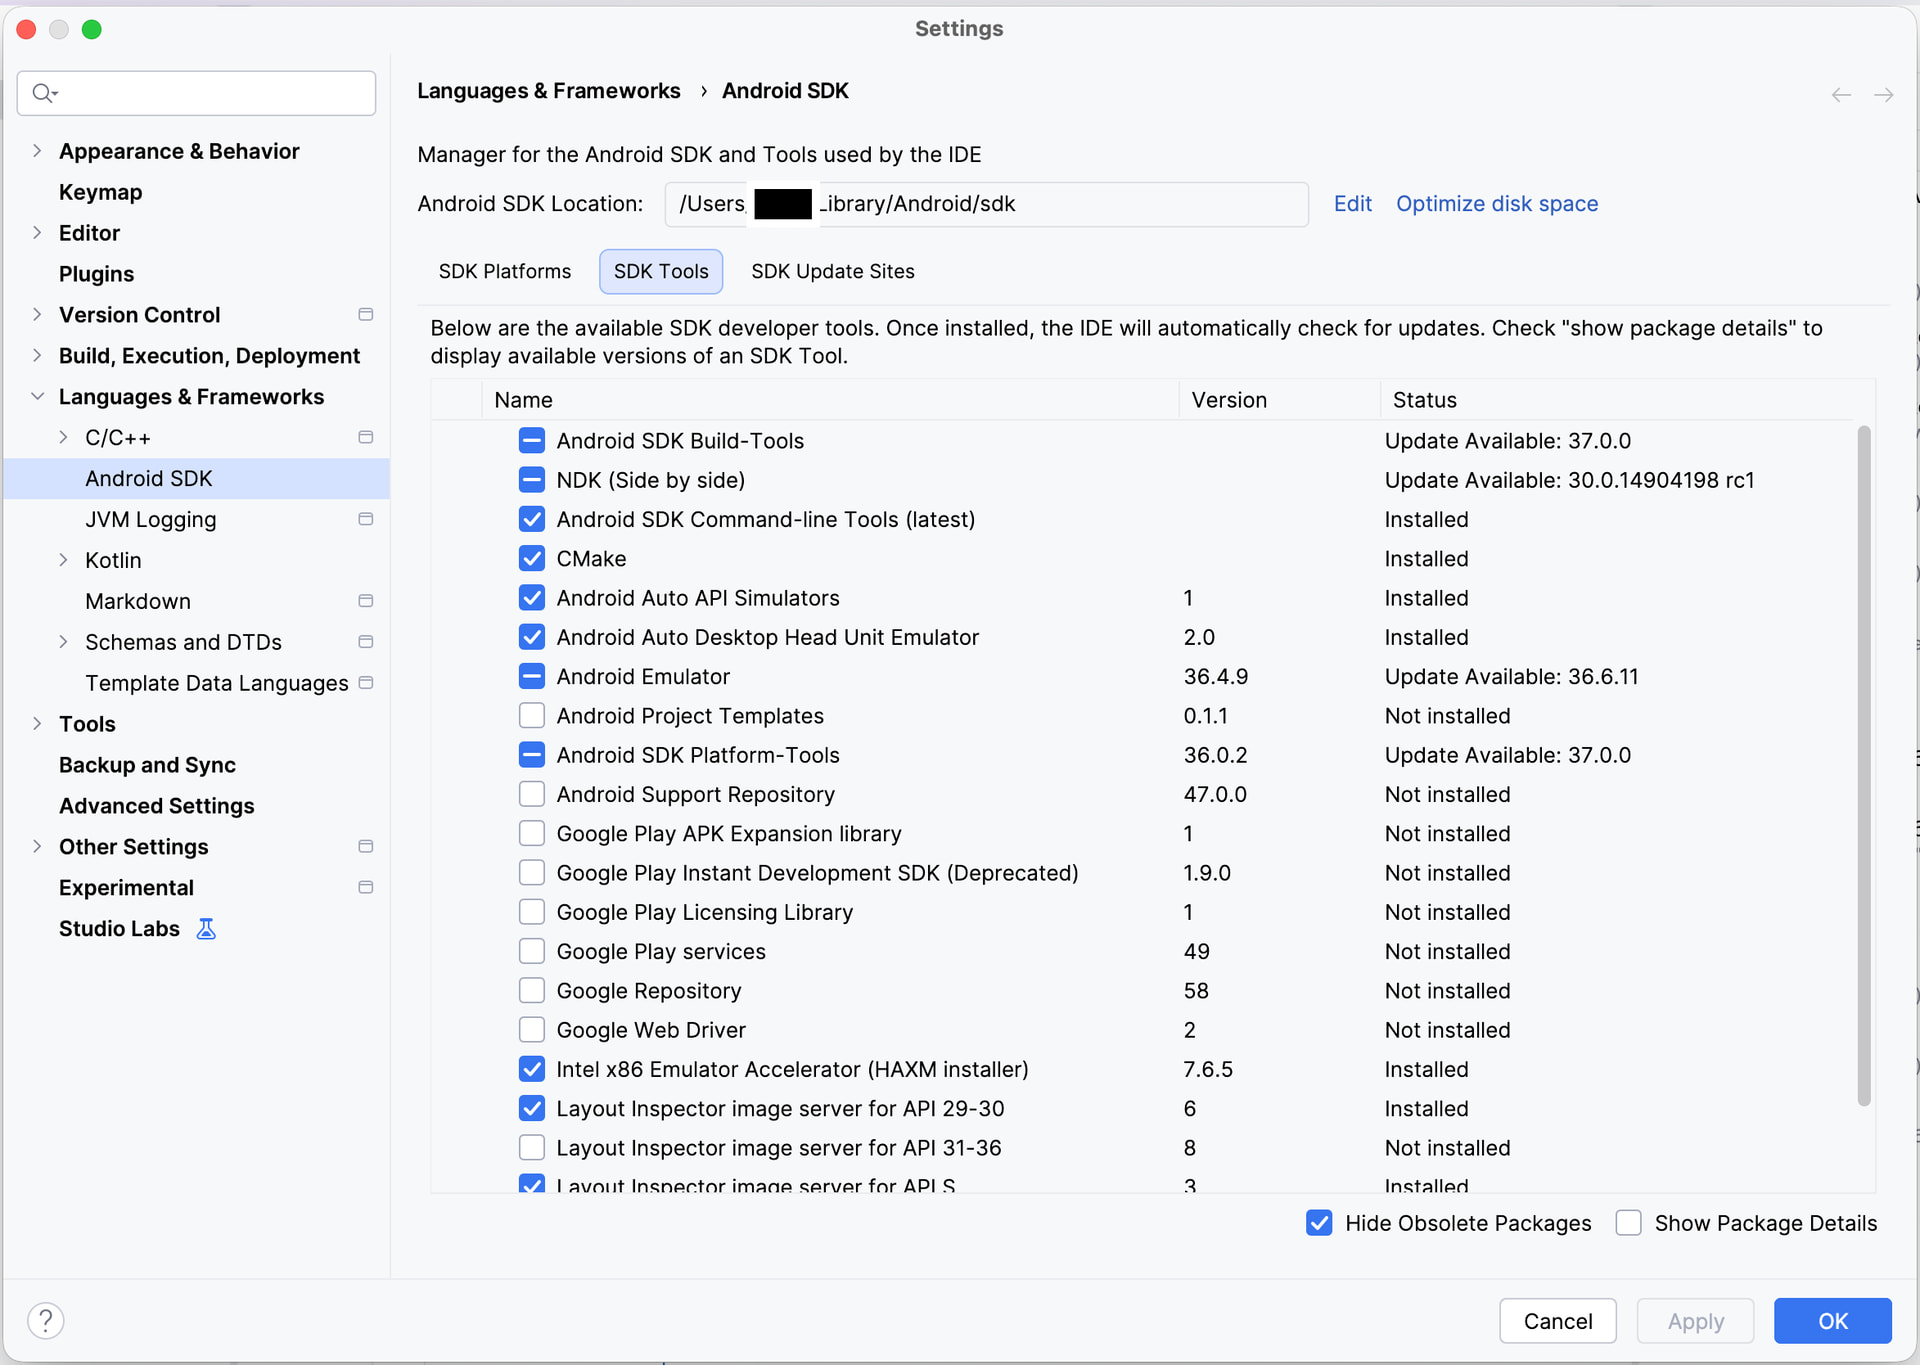
Task: Open Keymap settings page
Action: [x=101, y=192]
